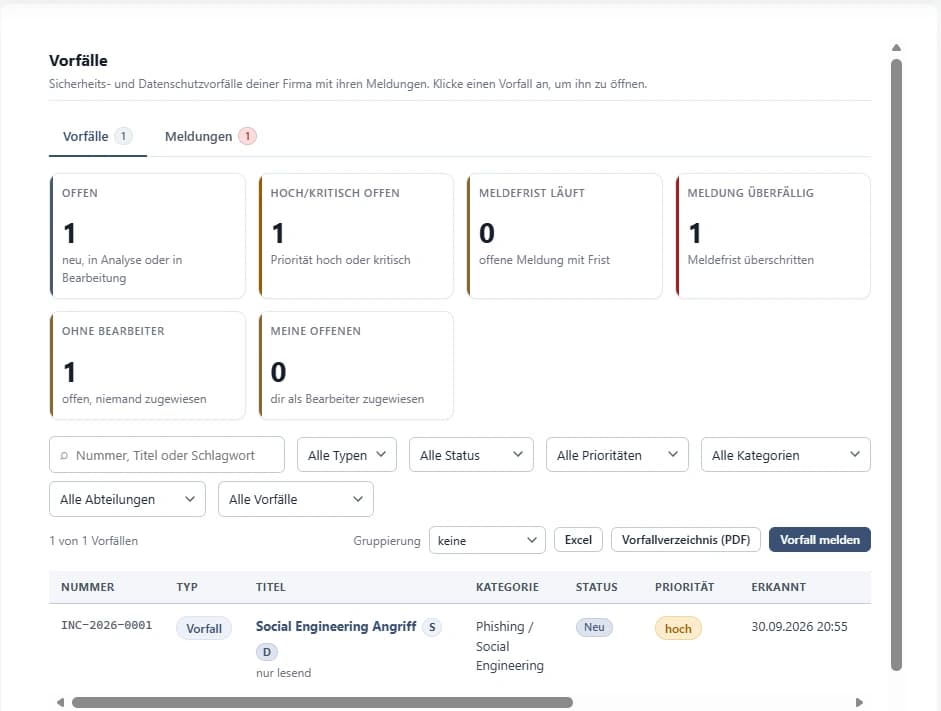This screenshot has width=941, height=711.
Task: Expand the Alle Typen dropdown
Action: point(347,455)
